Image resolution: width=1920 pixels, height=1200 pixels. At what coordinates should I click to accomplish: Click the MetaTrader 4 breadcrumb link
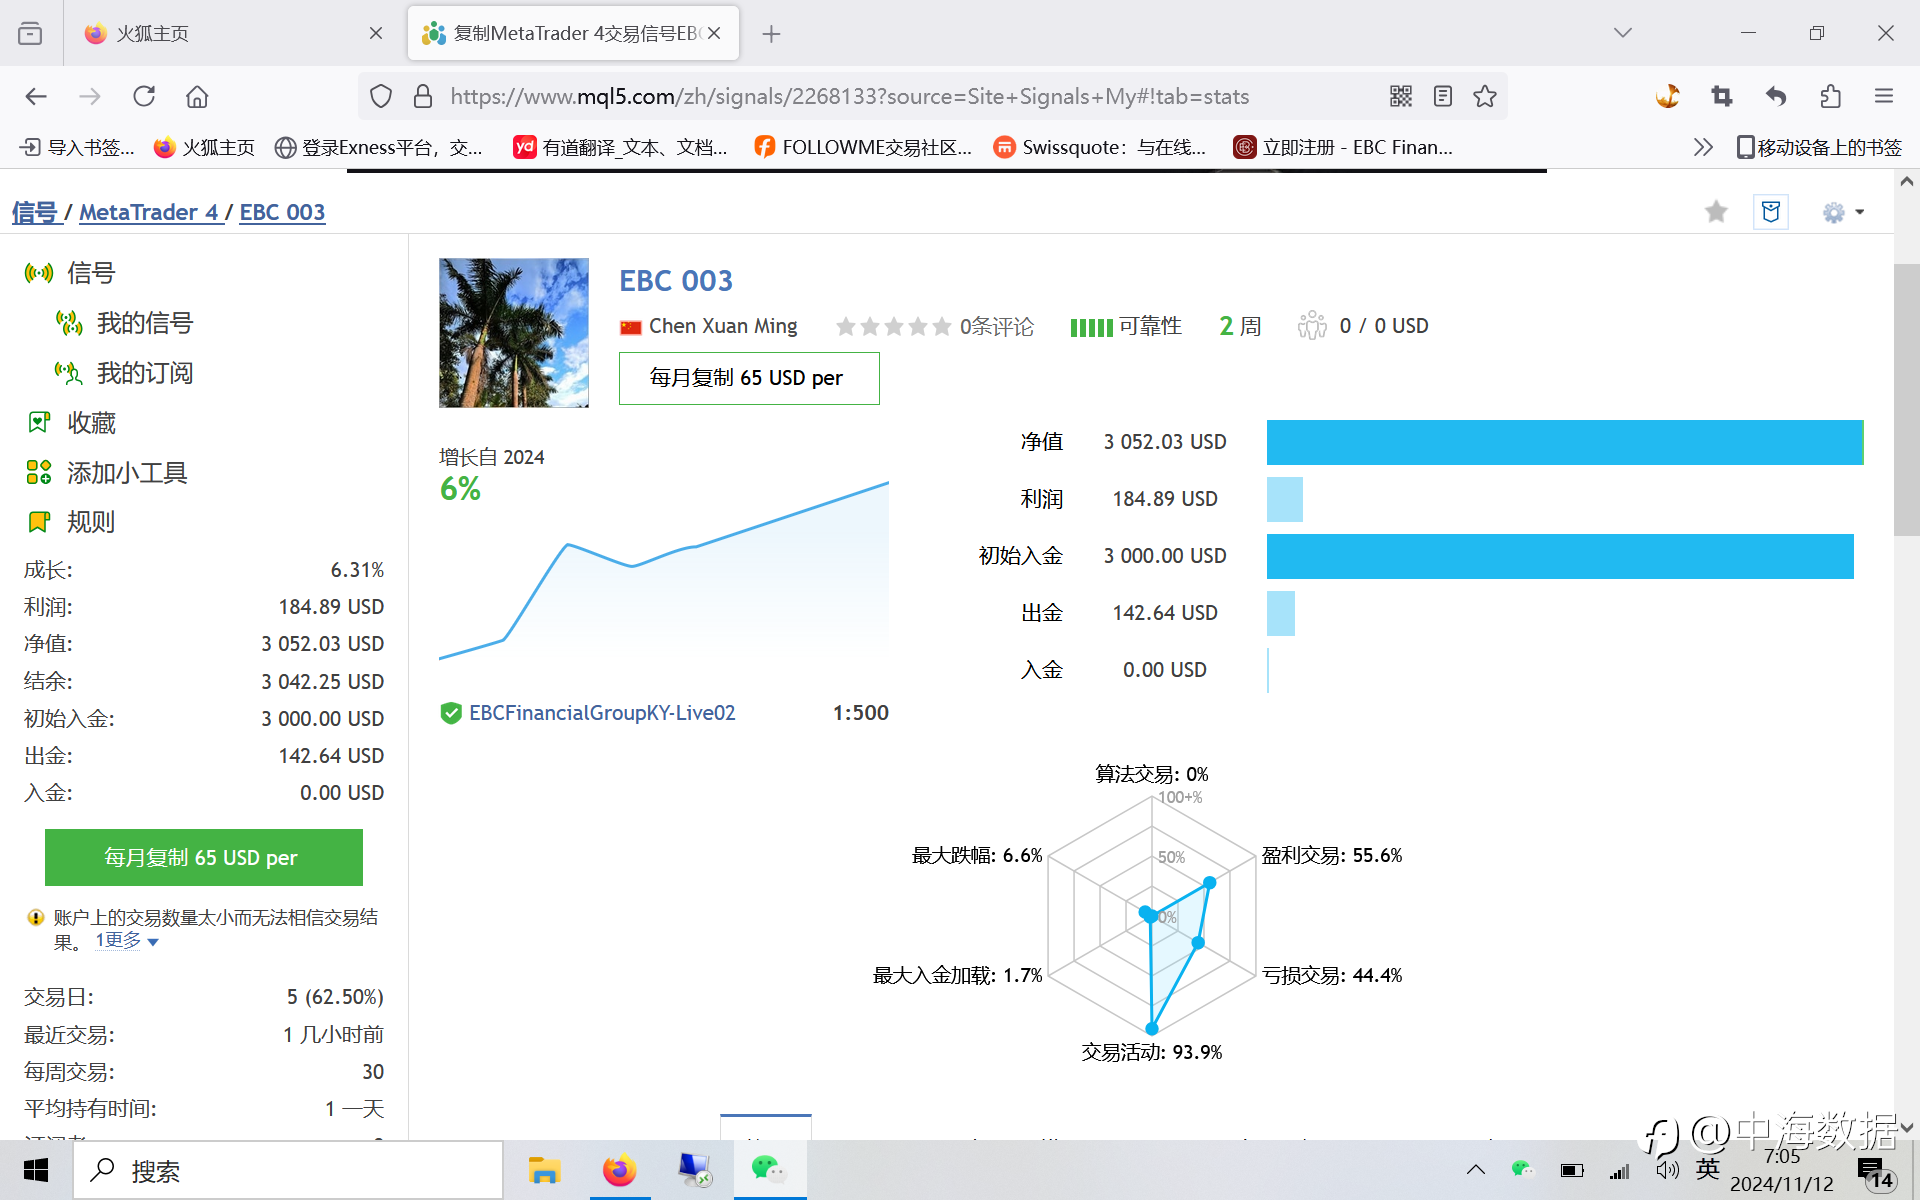click(149, 212)
